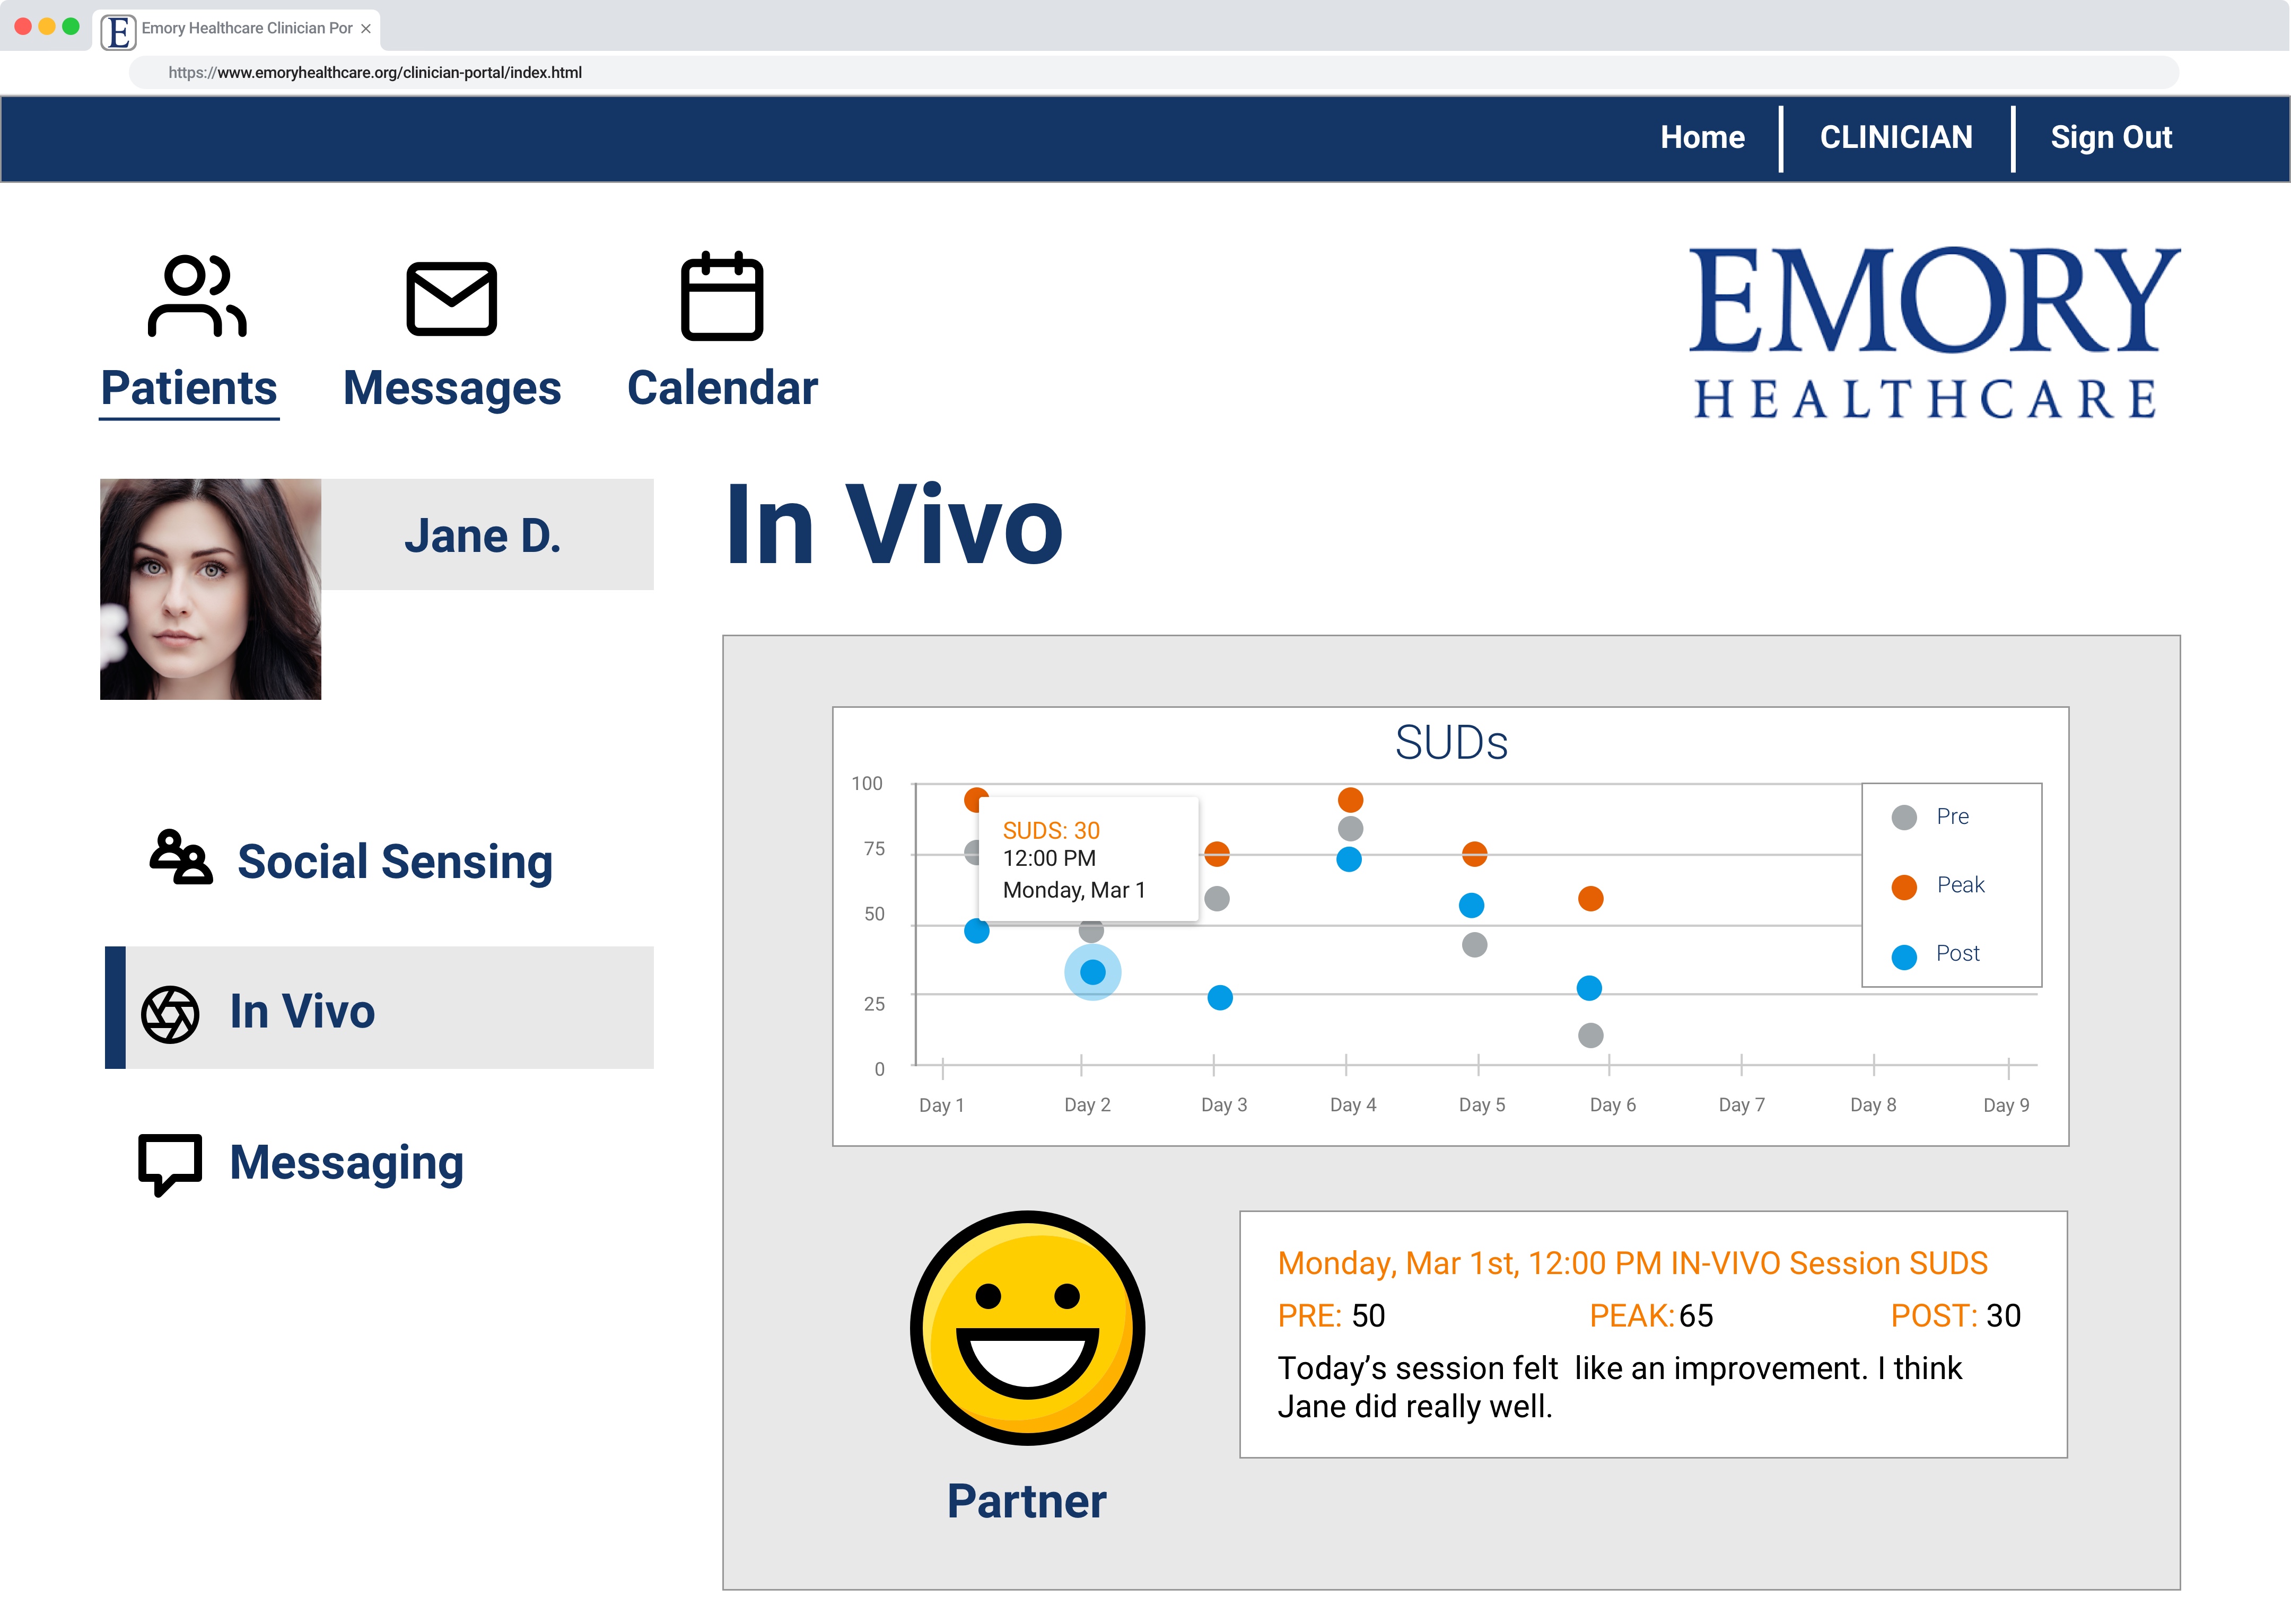Image resolution: width=2291 pixels, height=1624 pixels.
Task: Switch to the Messages tab label
Action: click(452, 388)
